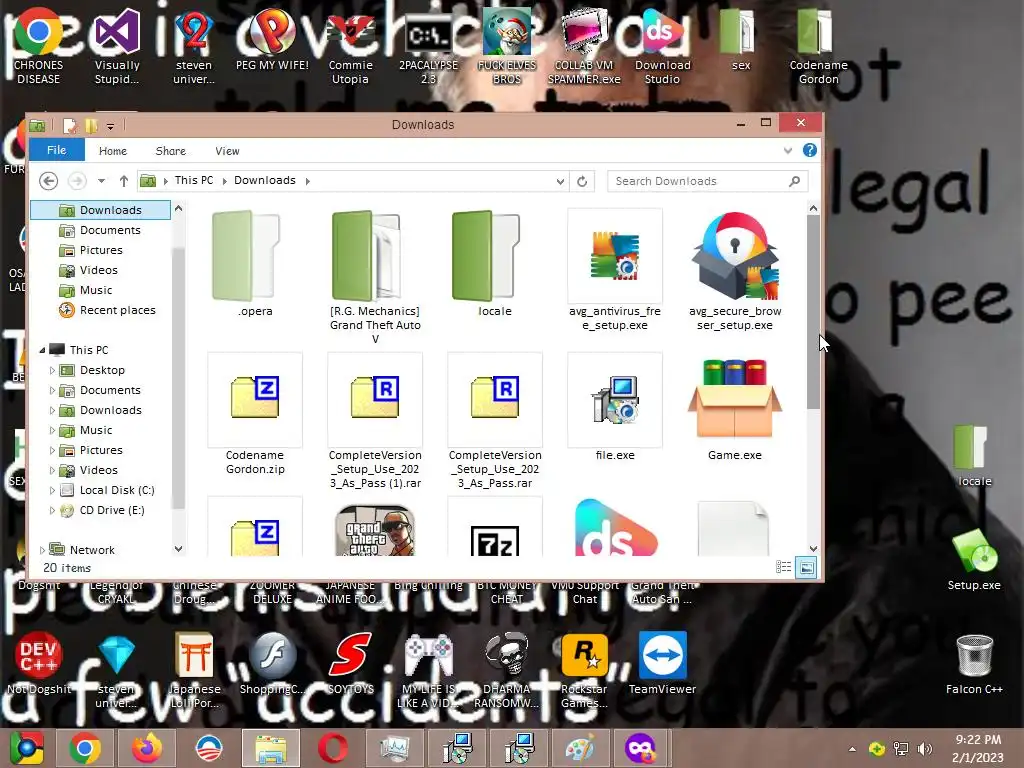This screenshot has height=768, width=1024.
Task: Open Opera from taskbar
Action: click(x=333, y=748)
